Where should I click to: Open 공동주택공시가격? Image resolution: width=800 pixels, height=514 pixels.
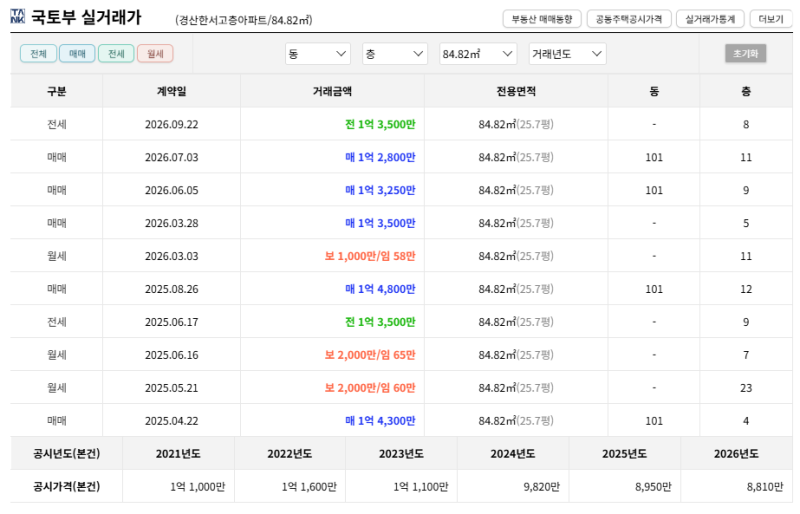629,19
